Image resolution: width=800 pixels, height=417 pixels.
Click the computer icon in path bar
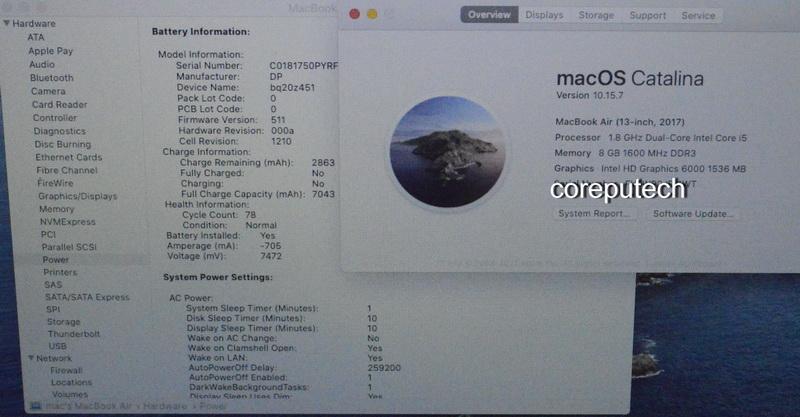[x=35, y=407]
